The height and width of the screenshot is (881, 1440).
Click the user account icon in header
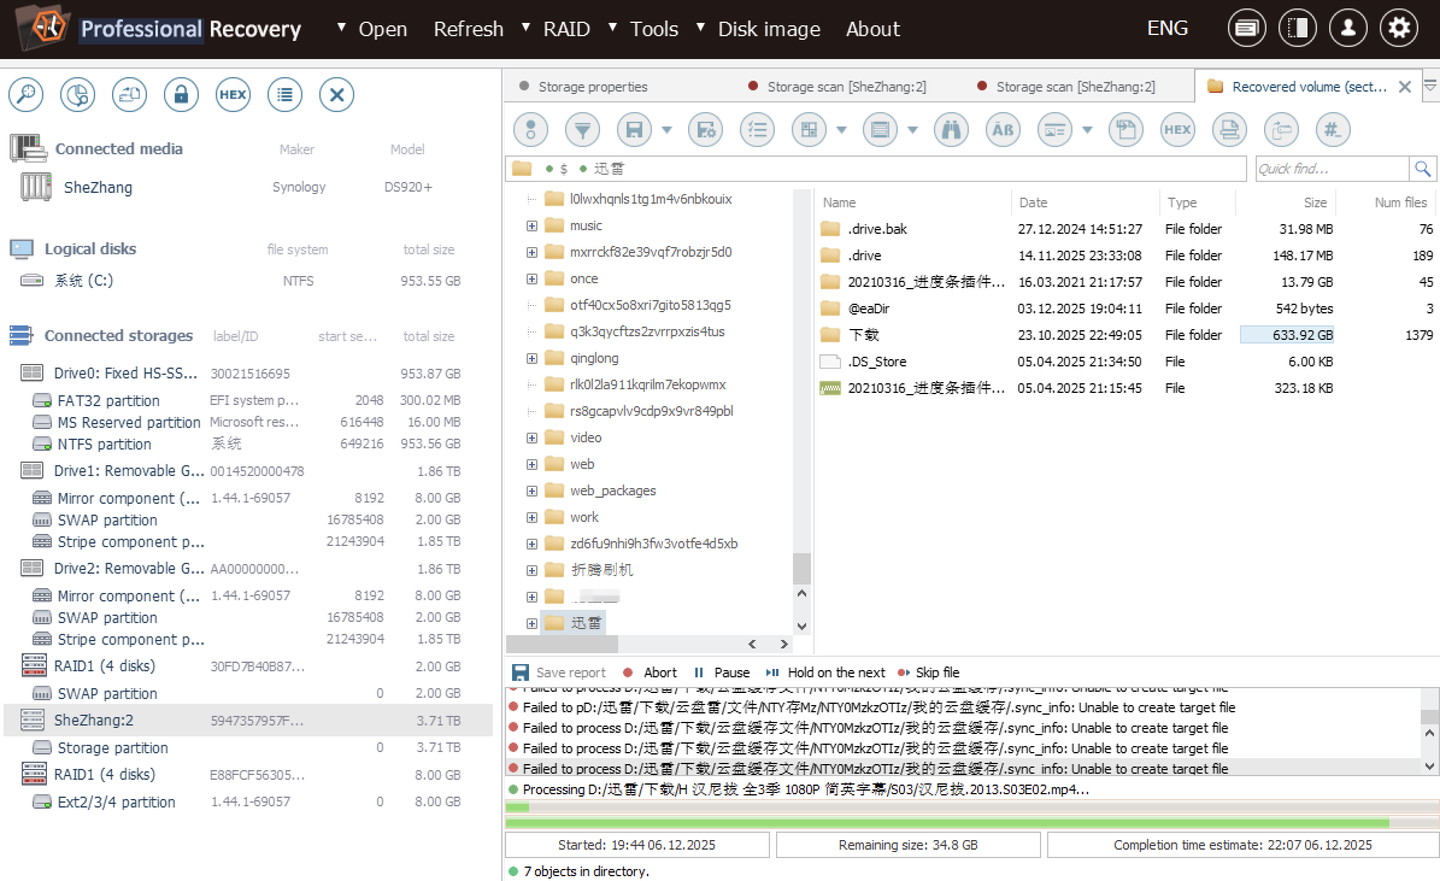point(1348,28)
